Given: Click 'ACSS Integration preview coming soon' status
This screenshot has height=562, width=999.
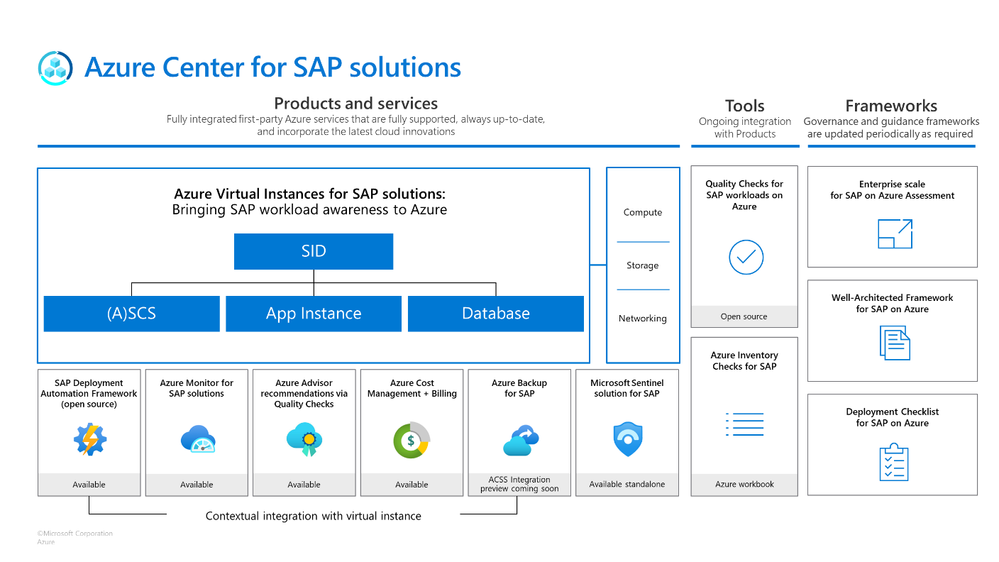Looking at the screenshot, I should [519, 484].
